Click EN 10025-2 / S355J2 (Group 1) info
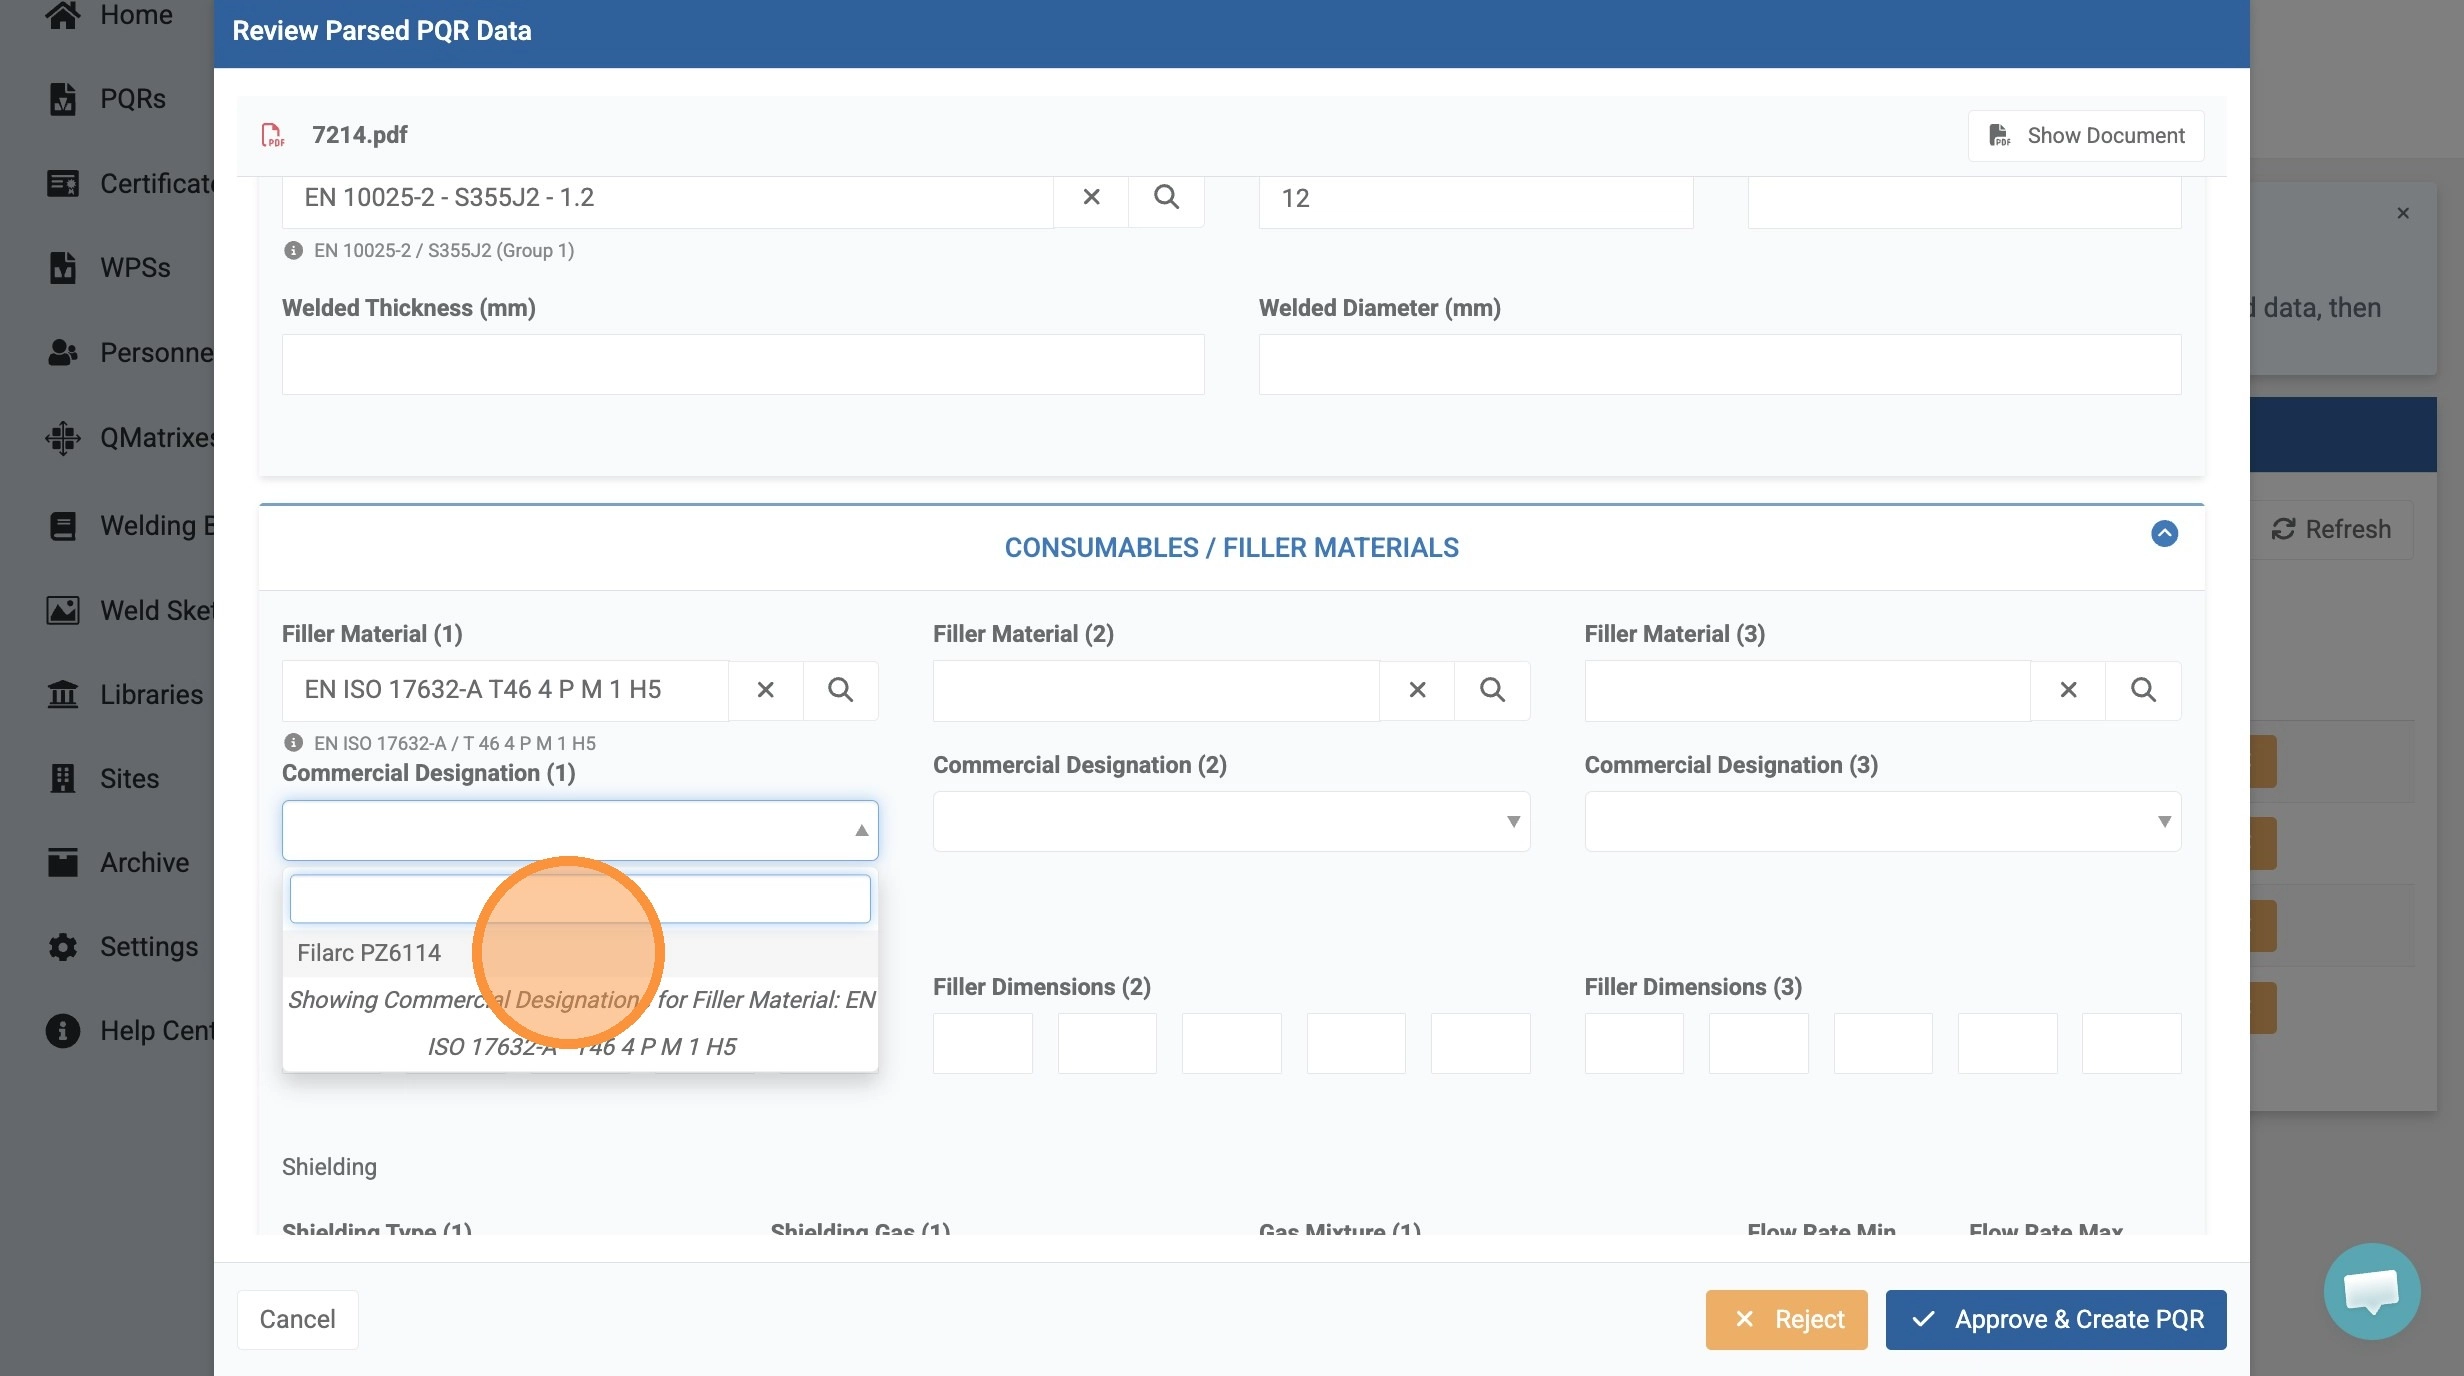Viewport: 2464px width, 1376px height. (443, 250)
